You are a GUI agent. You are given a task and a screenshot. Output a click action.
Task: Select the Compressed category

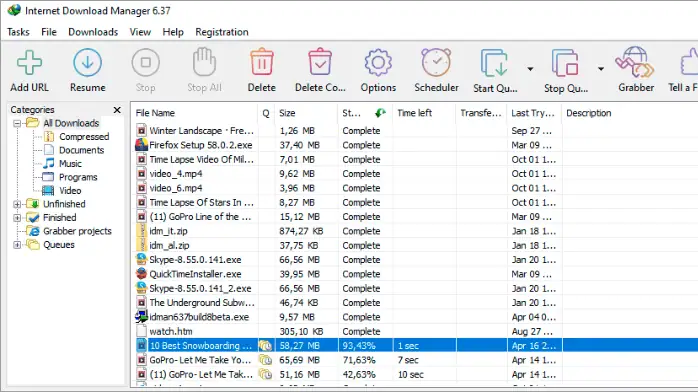pyautogui.click(x=84, y=137)
